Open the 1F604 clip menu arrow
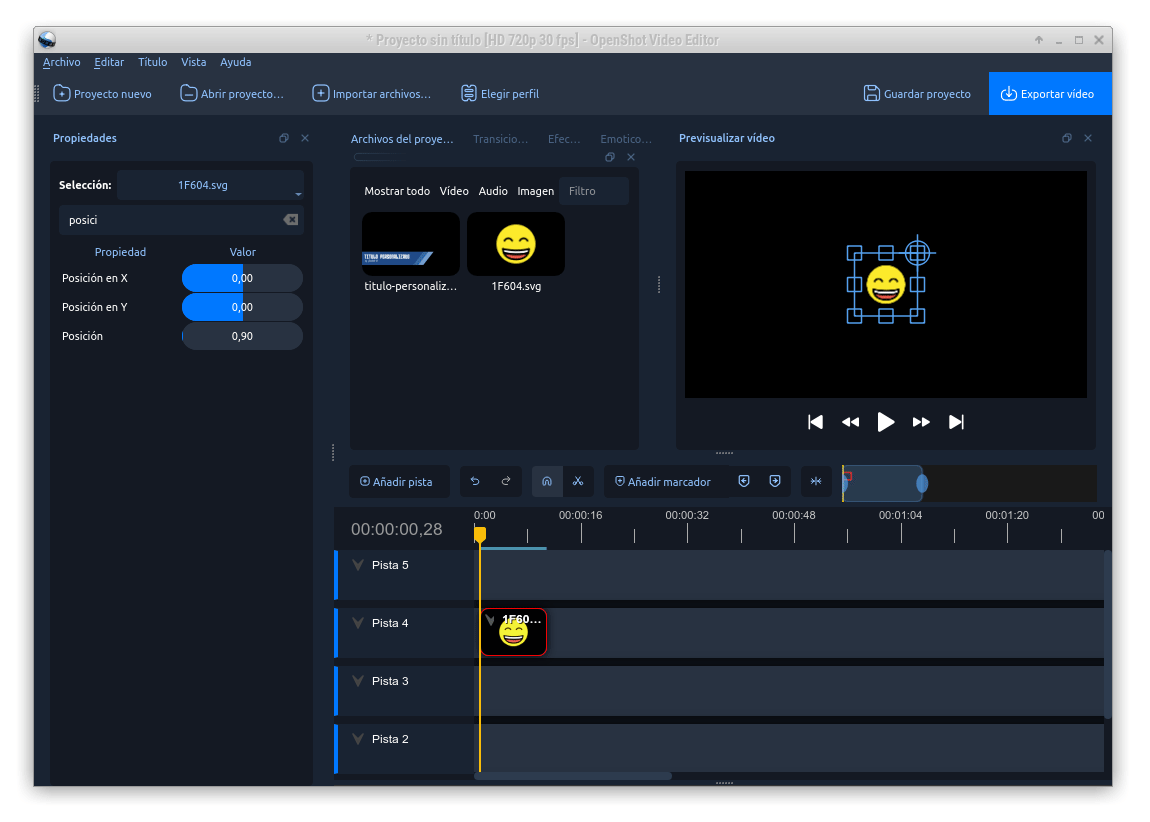Viewport: 1150px width, 822px height. point(490,620)
